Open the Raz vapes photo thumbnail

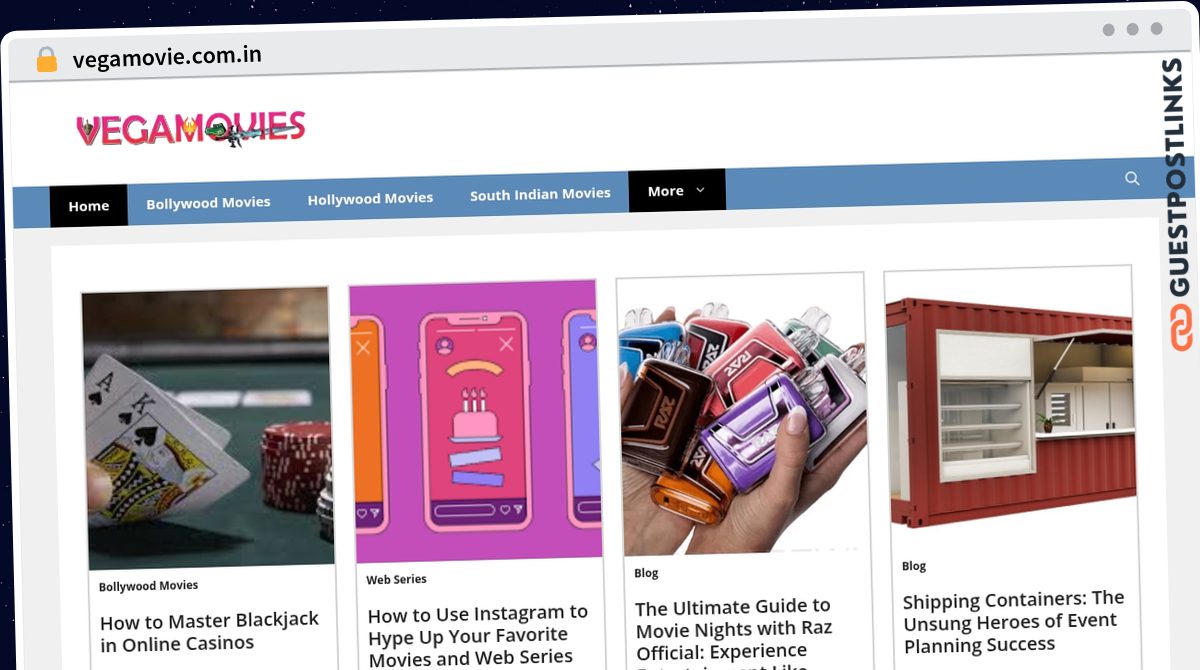pyautogui.click(x=742, y=415)
